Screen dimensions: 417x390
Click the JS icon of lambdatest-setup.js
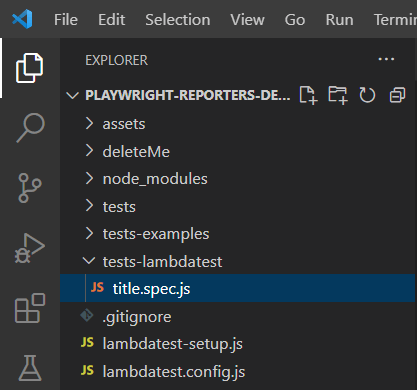[x=87, y=343]
